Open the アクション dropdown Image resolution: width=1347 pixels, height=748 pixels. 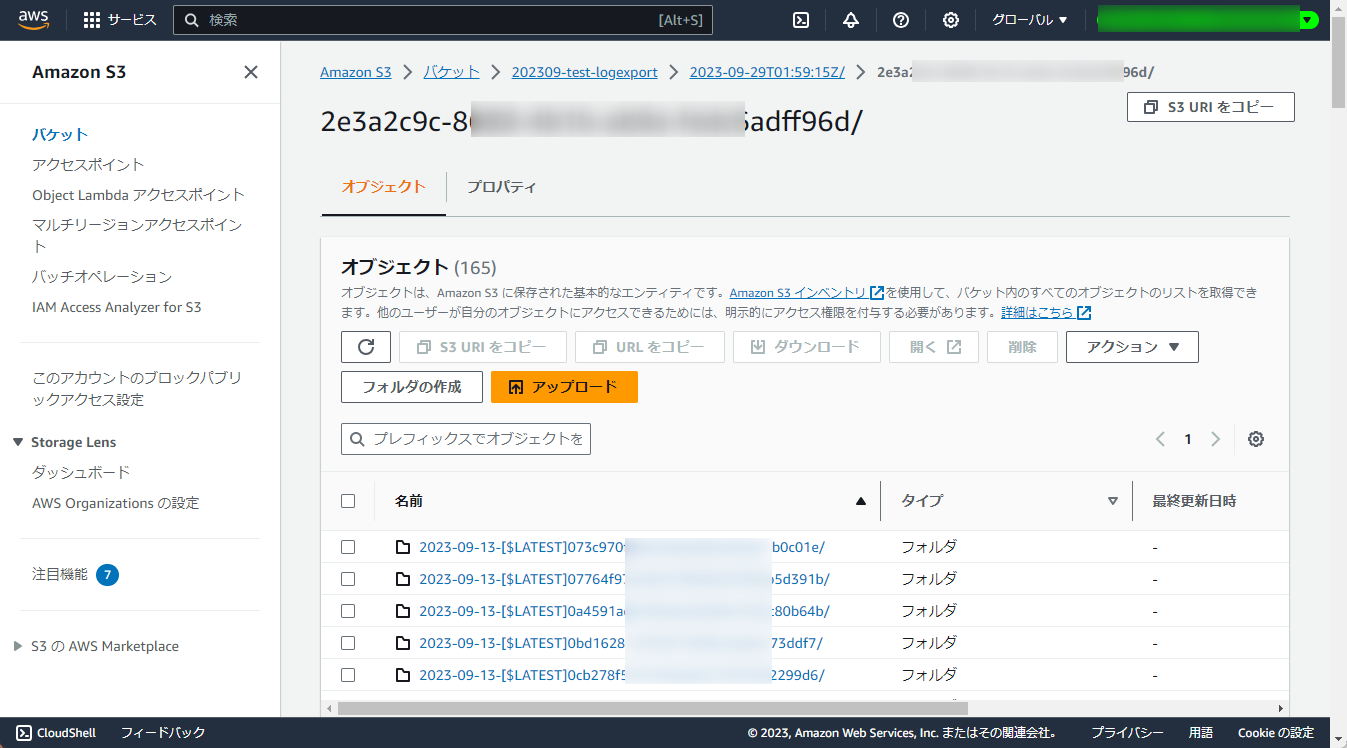[x=1131, y=347]
